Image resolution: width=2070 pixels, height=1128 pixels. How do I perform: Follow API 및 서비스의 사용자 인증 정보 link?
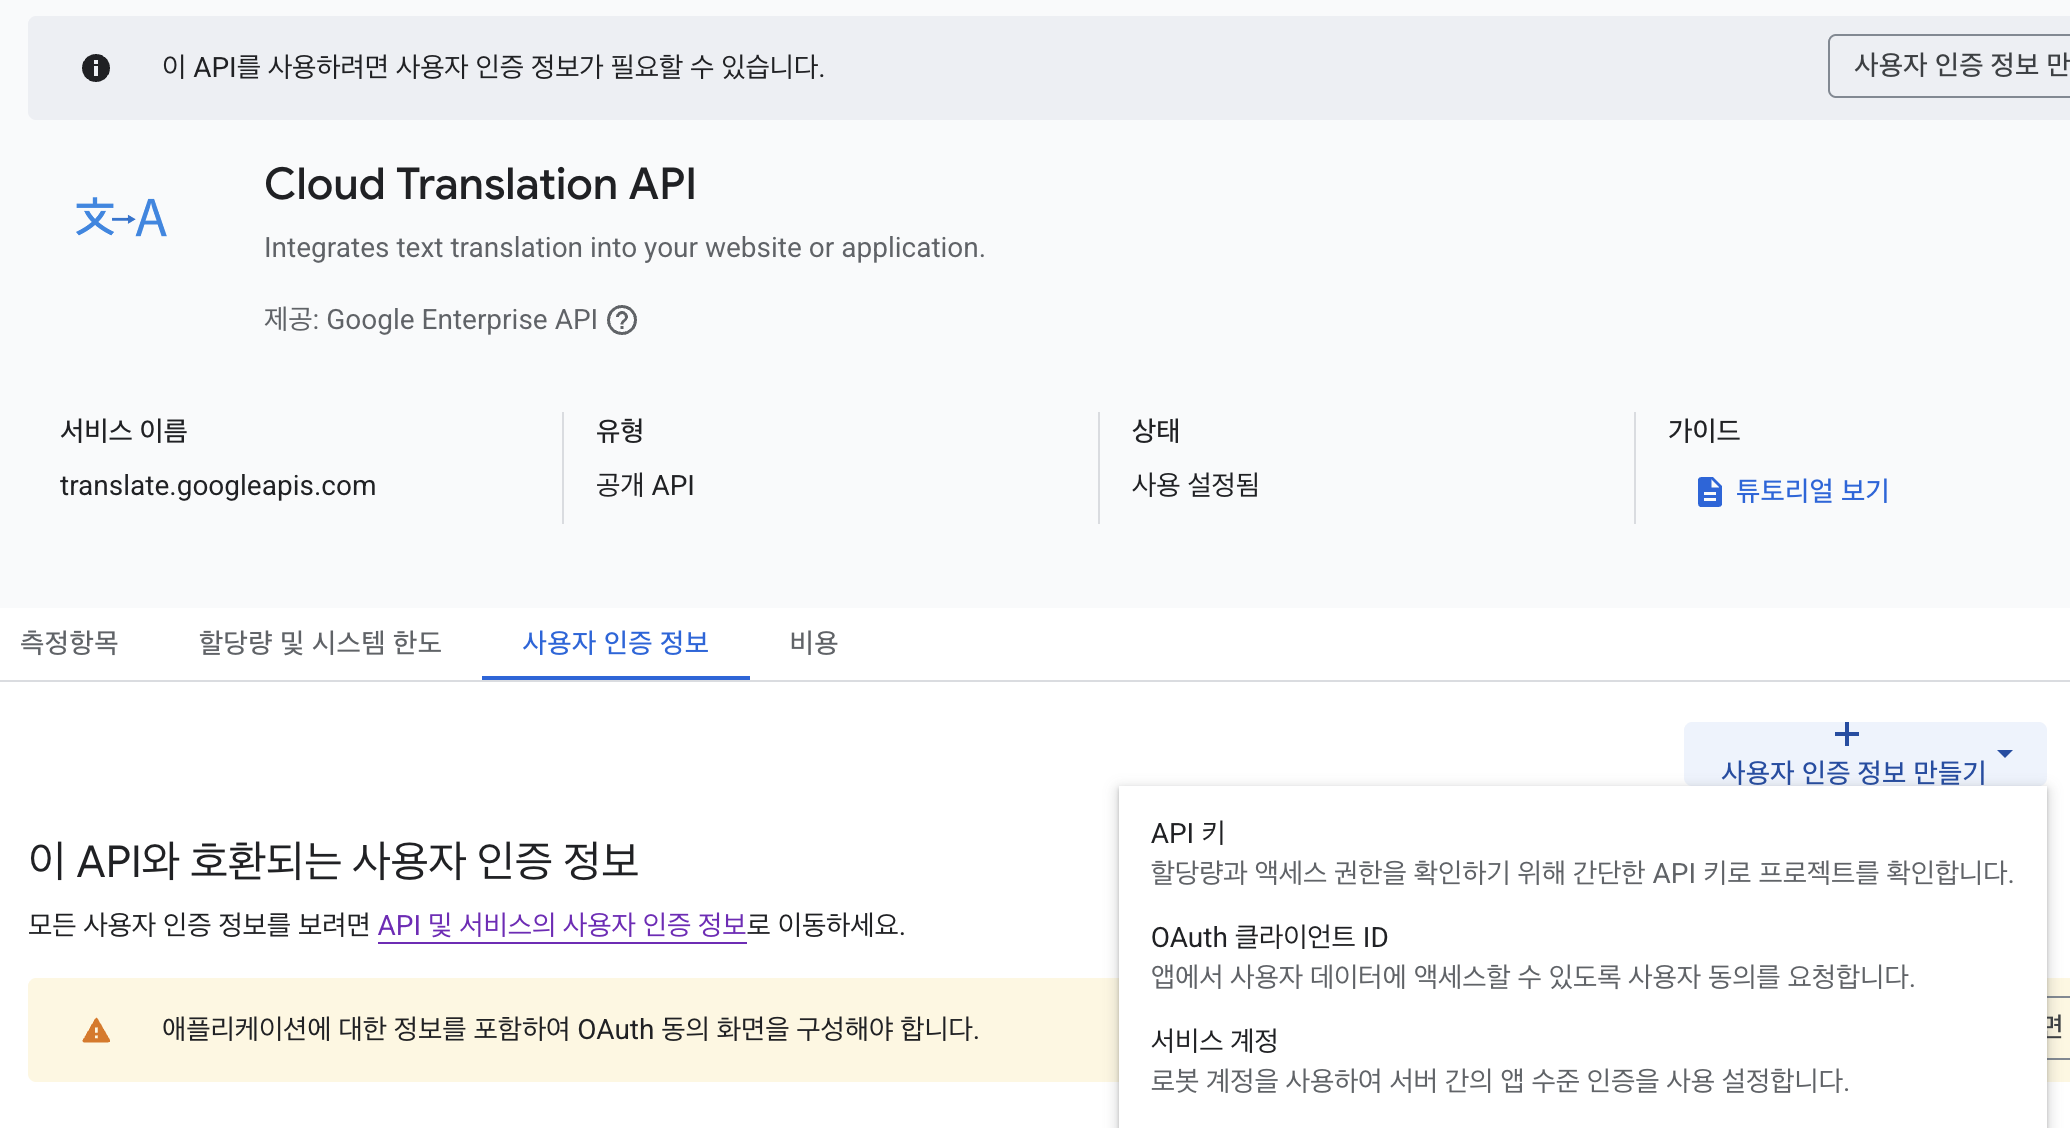(561, 925)
